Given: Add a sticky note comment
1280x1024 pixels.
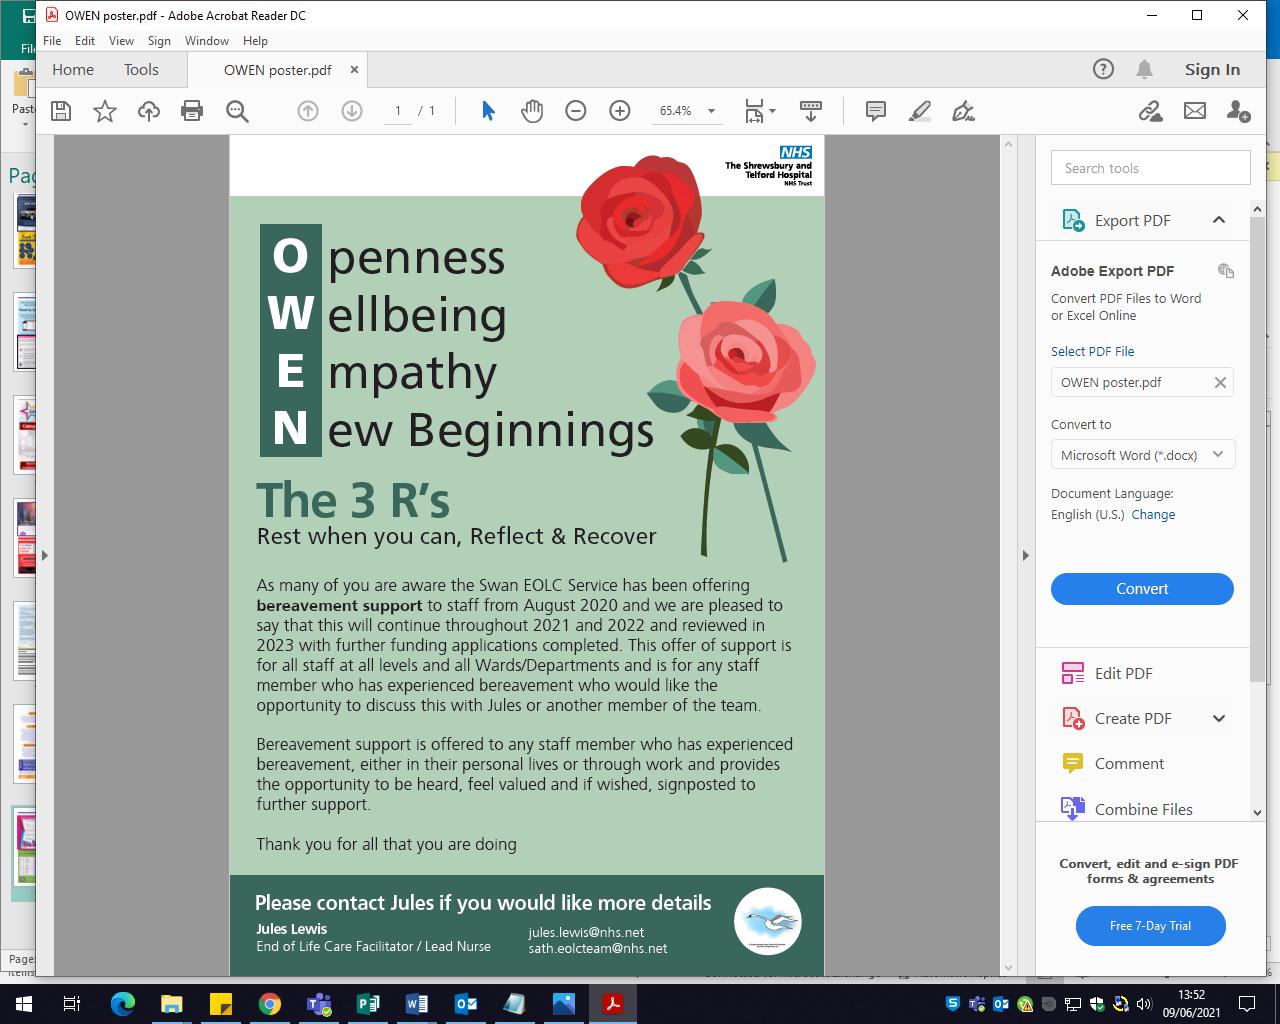Looking at the screenshot, I should click(876, 111).
